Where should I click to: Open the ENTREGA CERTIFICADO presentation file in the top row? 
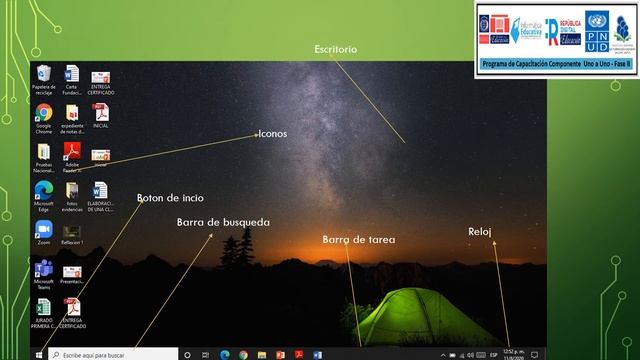click(101, 83)
